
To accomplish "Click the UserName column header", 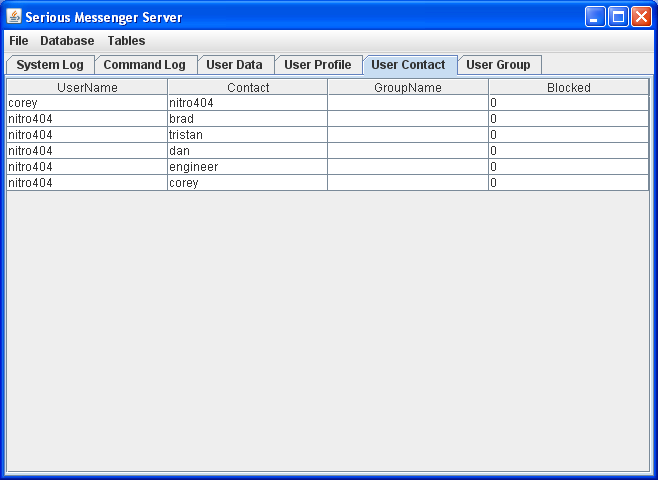I will coord(87,88).
